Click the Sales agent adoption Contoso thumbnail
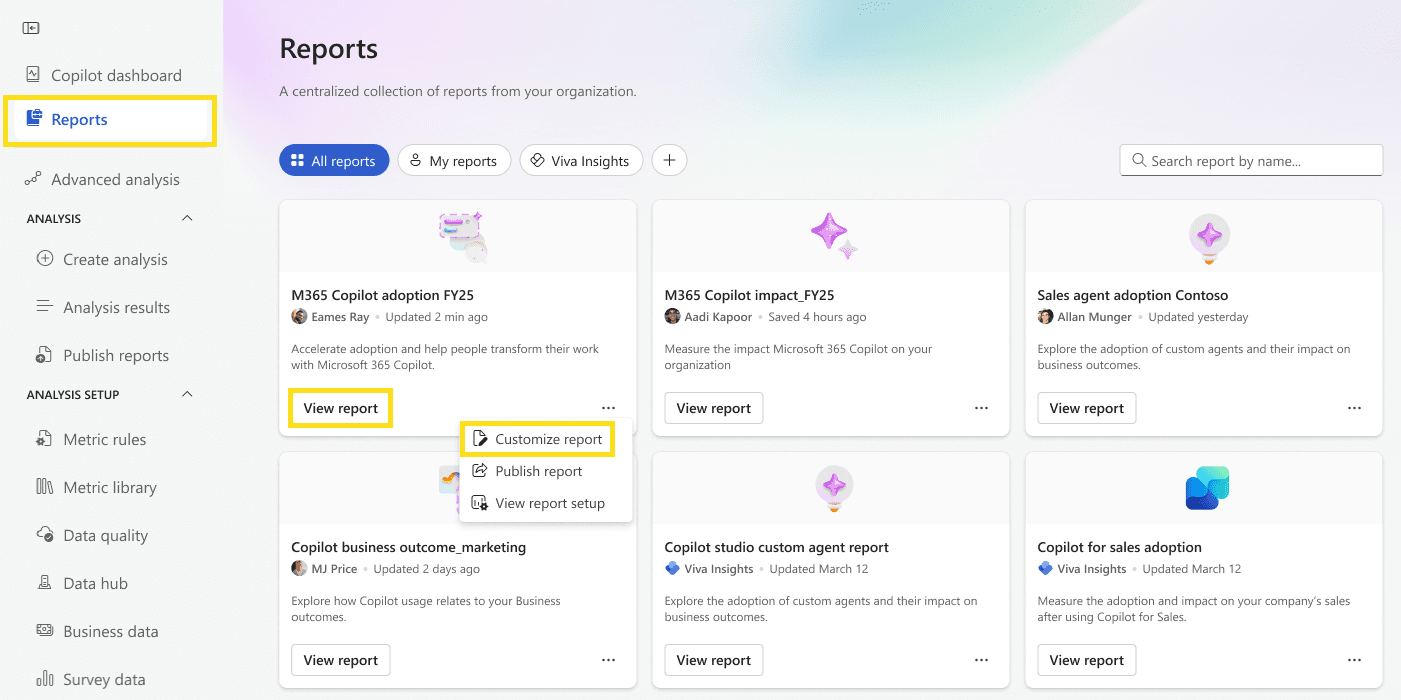Screen dimensions: 1401x700 pyautogui.click(x=1209, y=238)
